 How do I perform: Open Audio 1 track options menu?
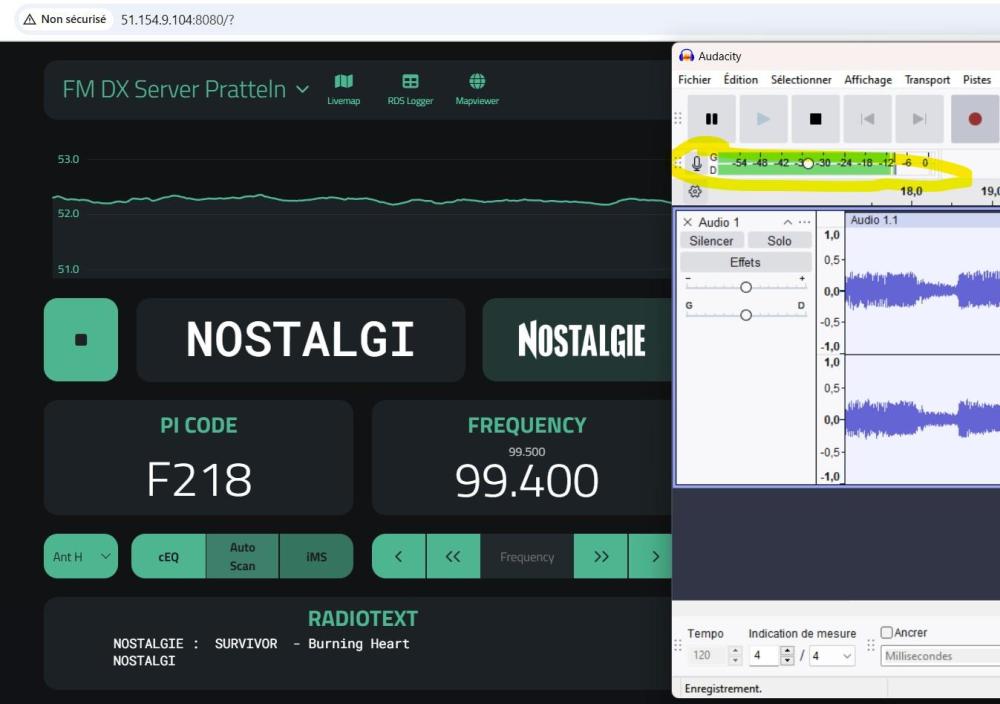point(804,222)
